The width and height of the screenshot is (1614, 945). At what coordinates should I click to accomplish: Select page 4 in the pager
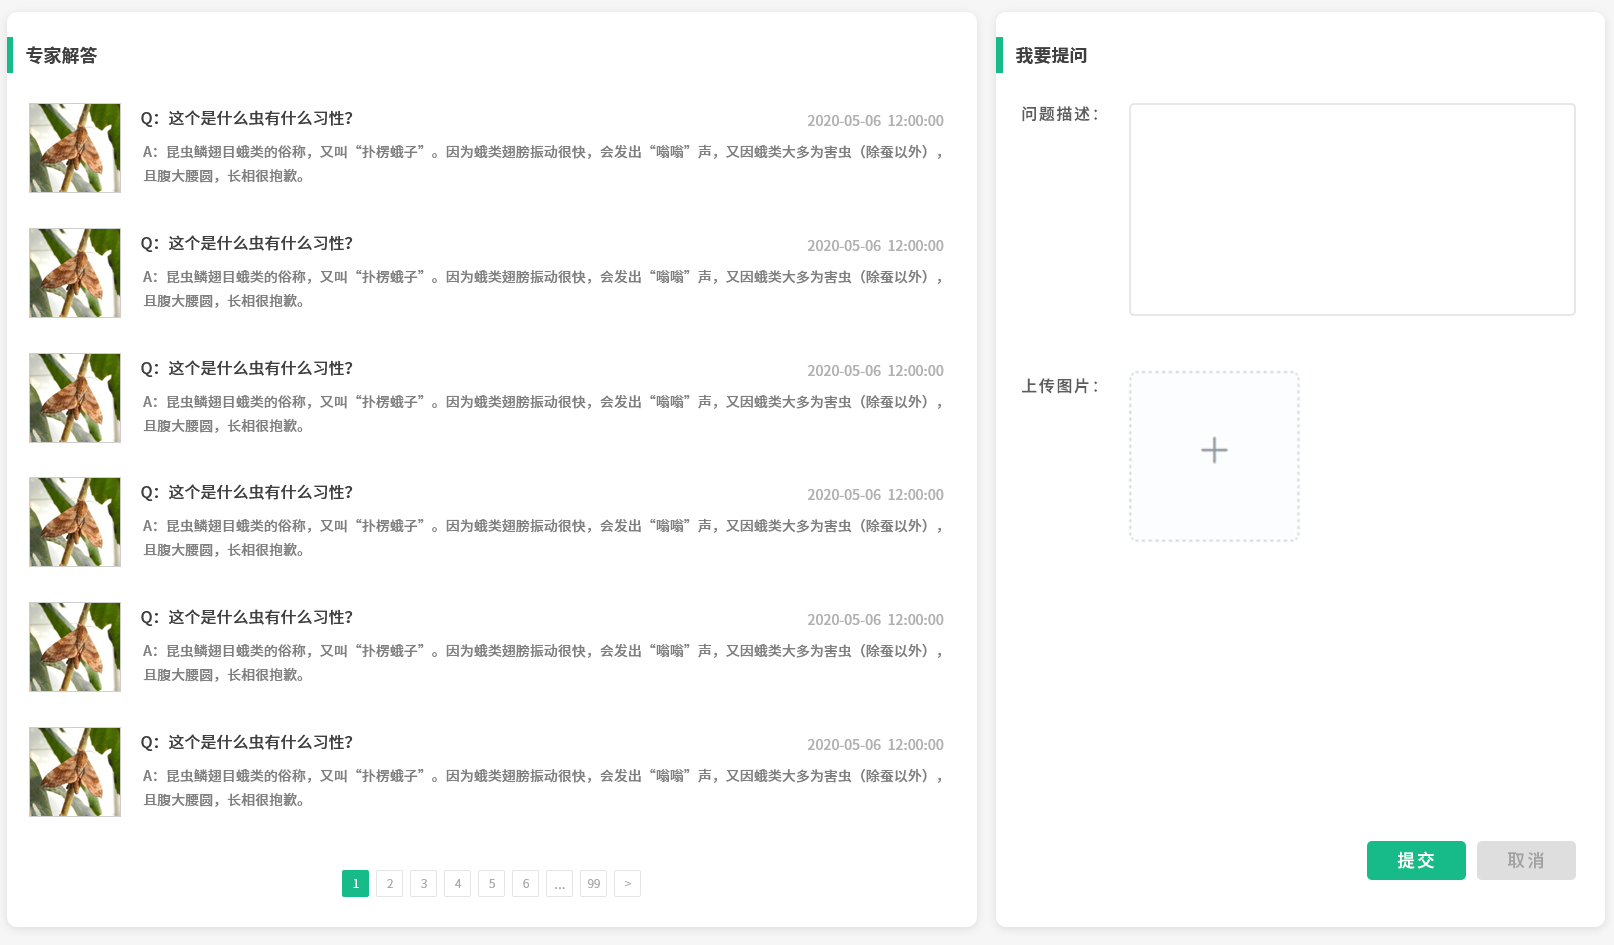click(458, 884)
